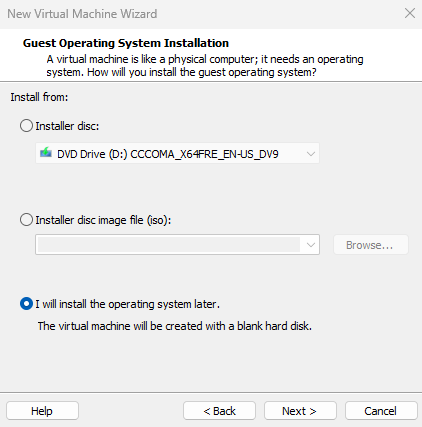Click the Help button
Image resolution: width=422 pixels, height=427 pixels.
(42, 411)
